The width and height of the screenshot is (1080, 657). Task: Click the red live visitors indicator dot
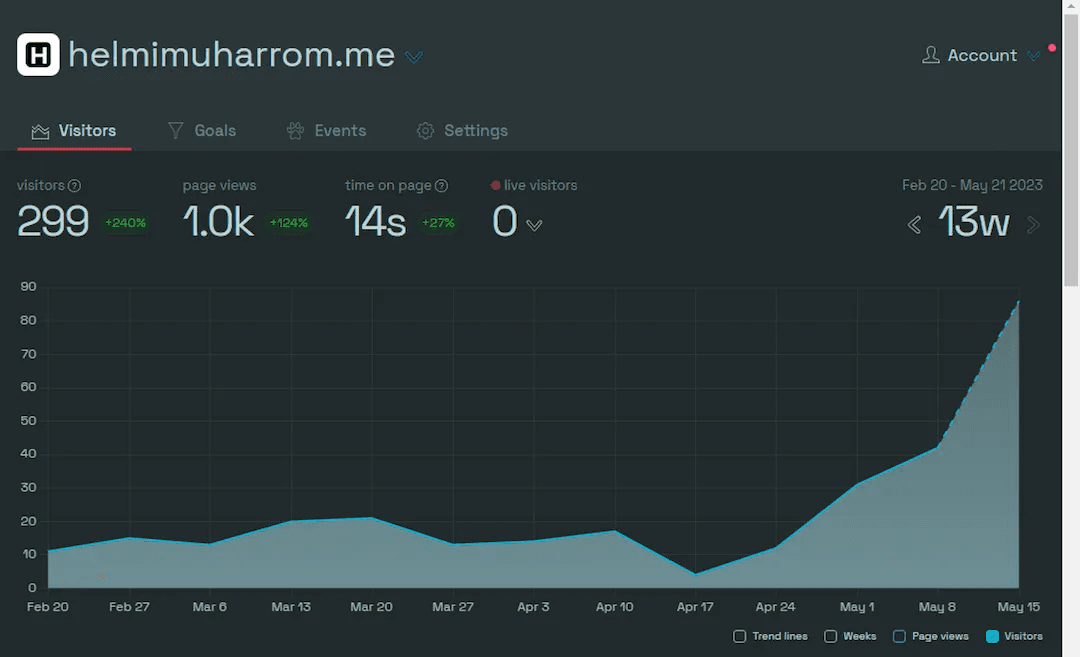tap(495, 185)
